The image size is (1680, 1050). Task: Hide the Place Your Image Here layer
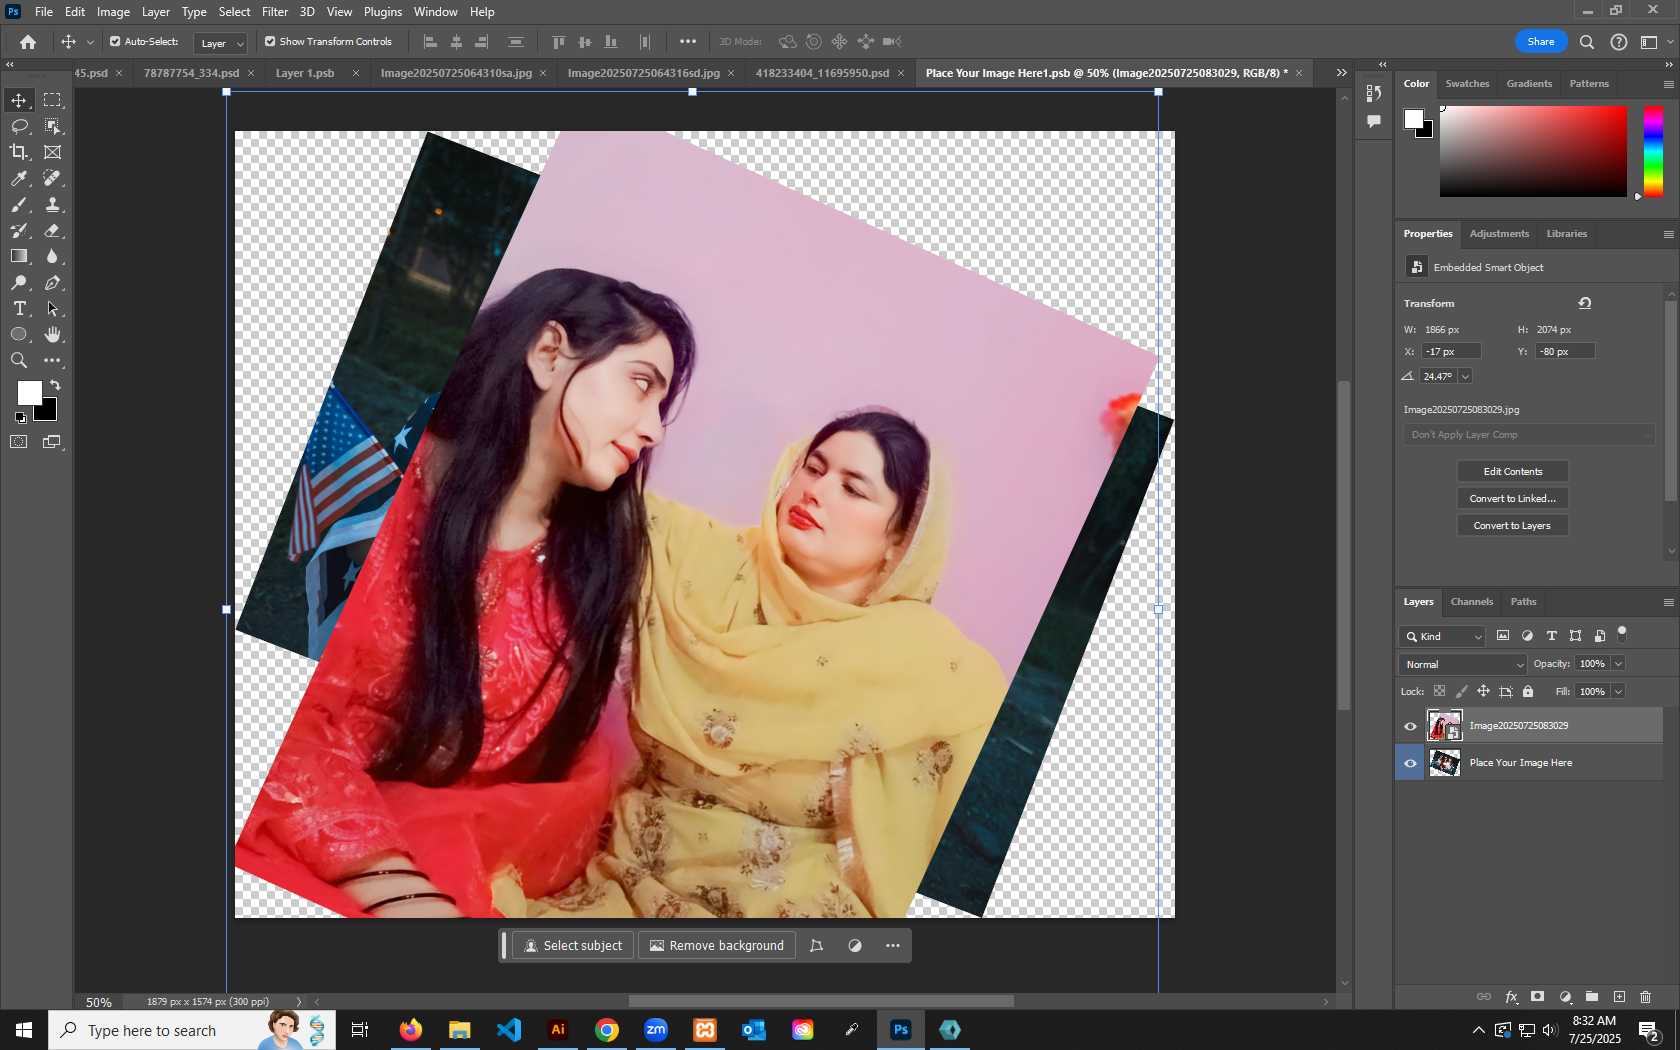(x=1410, y=763)
